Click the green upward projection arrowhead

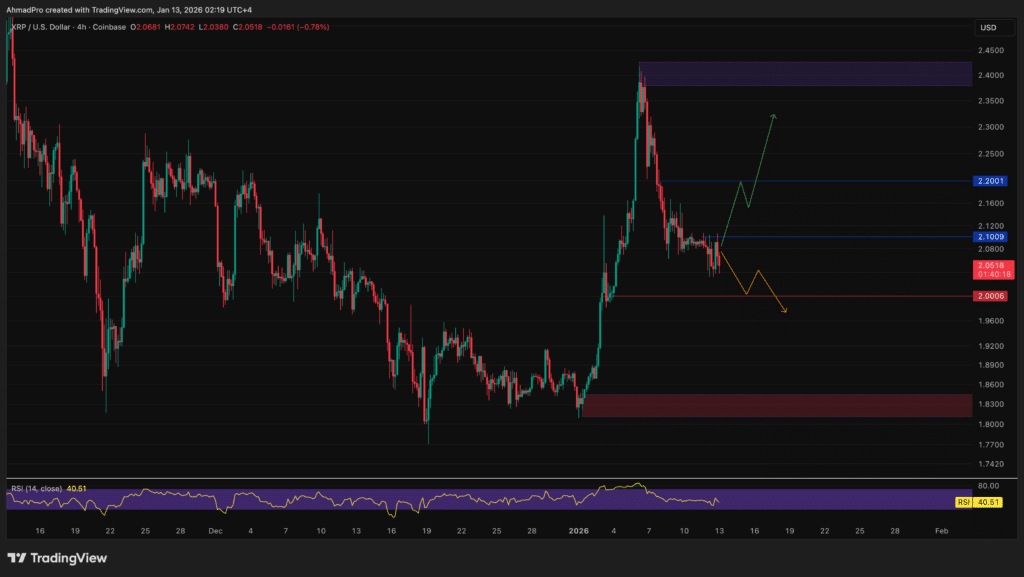(773, 117)
